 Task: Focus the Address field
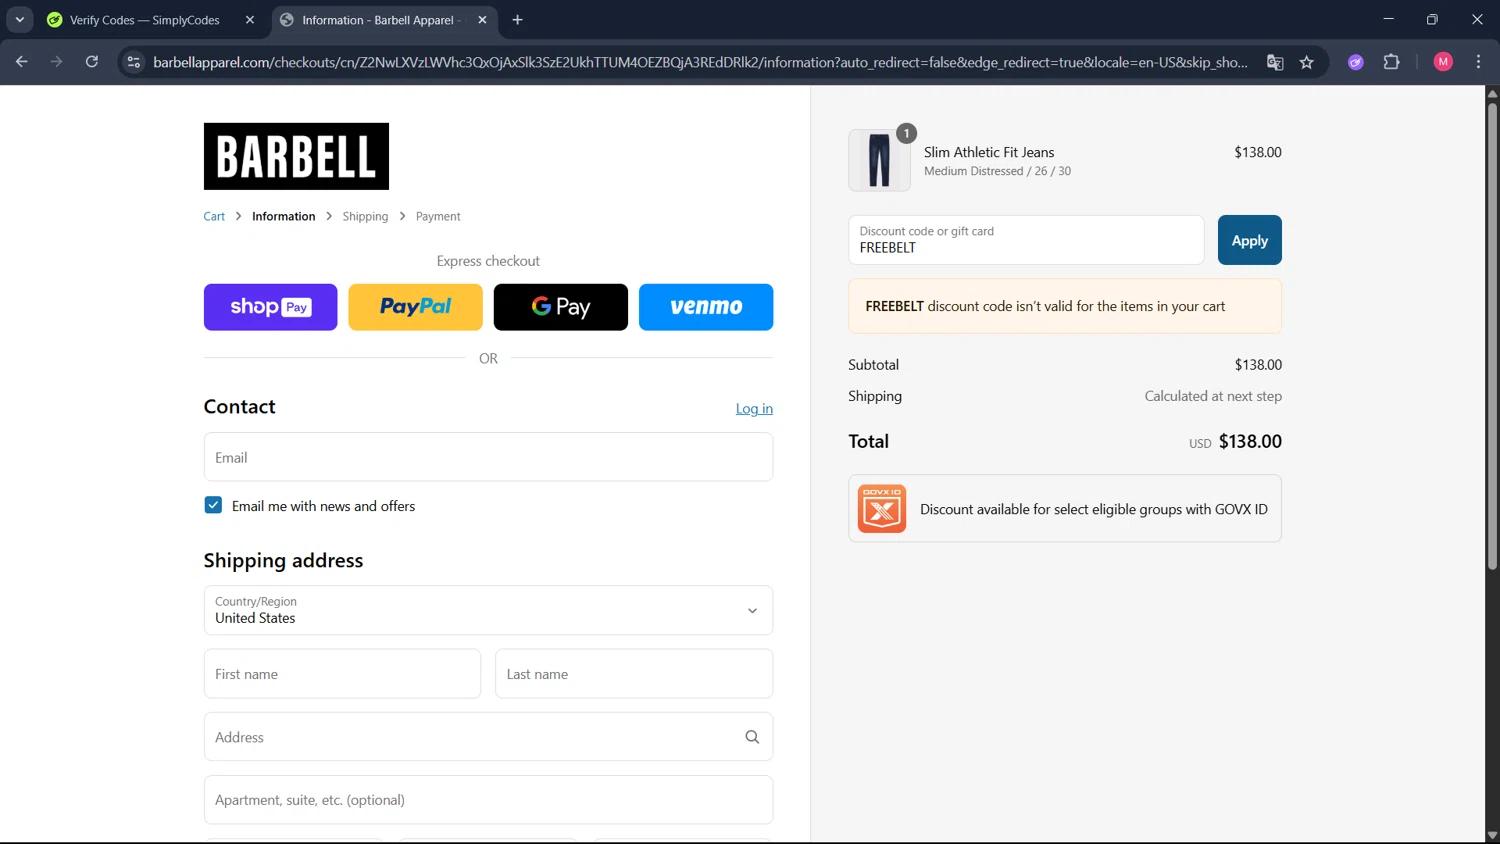[488, 737]
